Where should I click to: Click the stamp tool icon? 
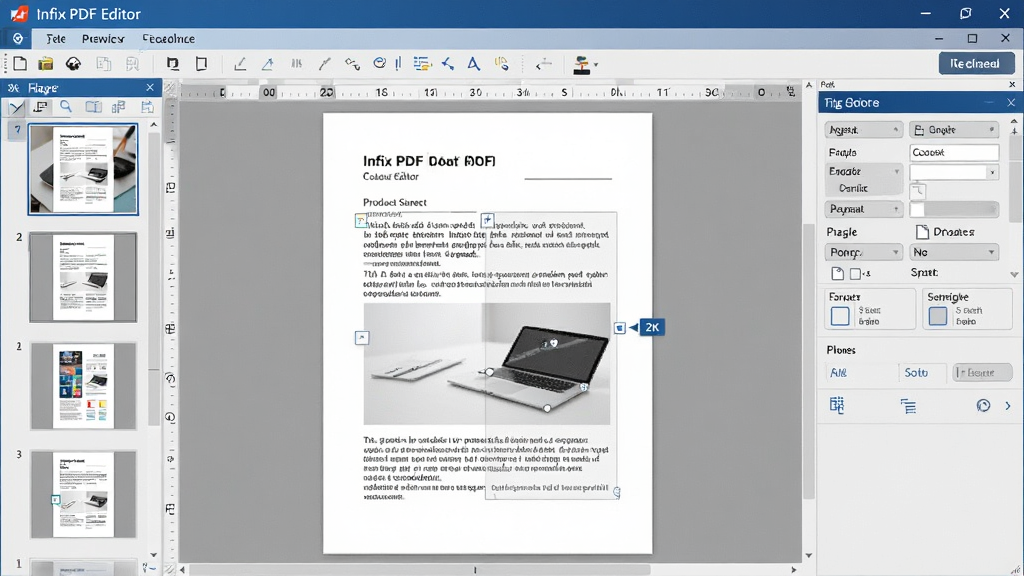581,64
